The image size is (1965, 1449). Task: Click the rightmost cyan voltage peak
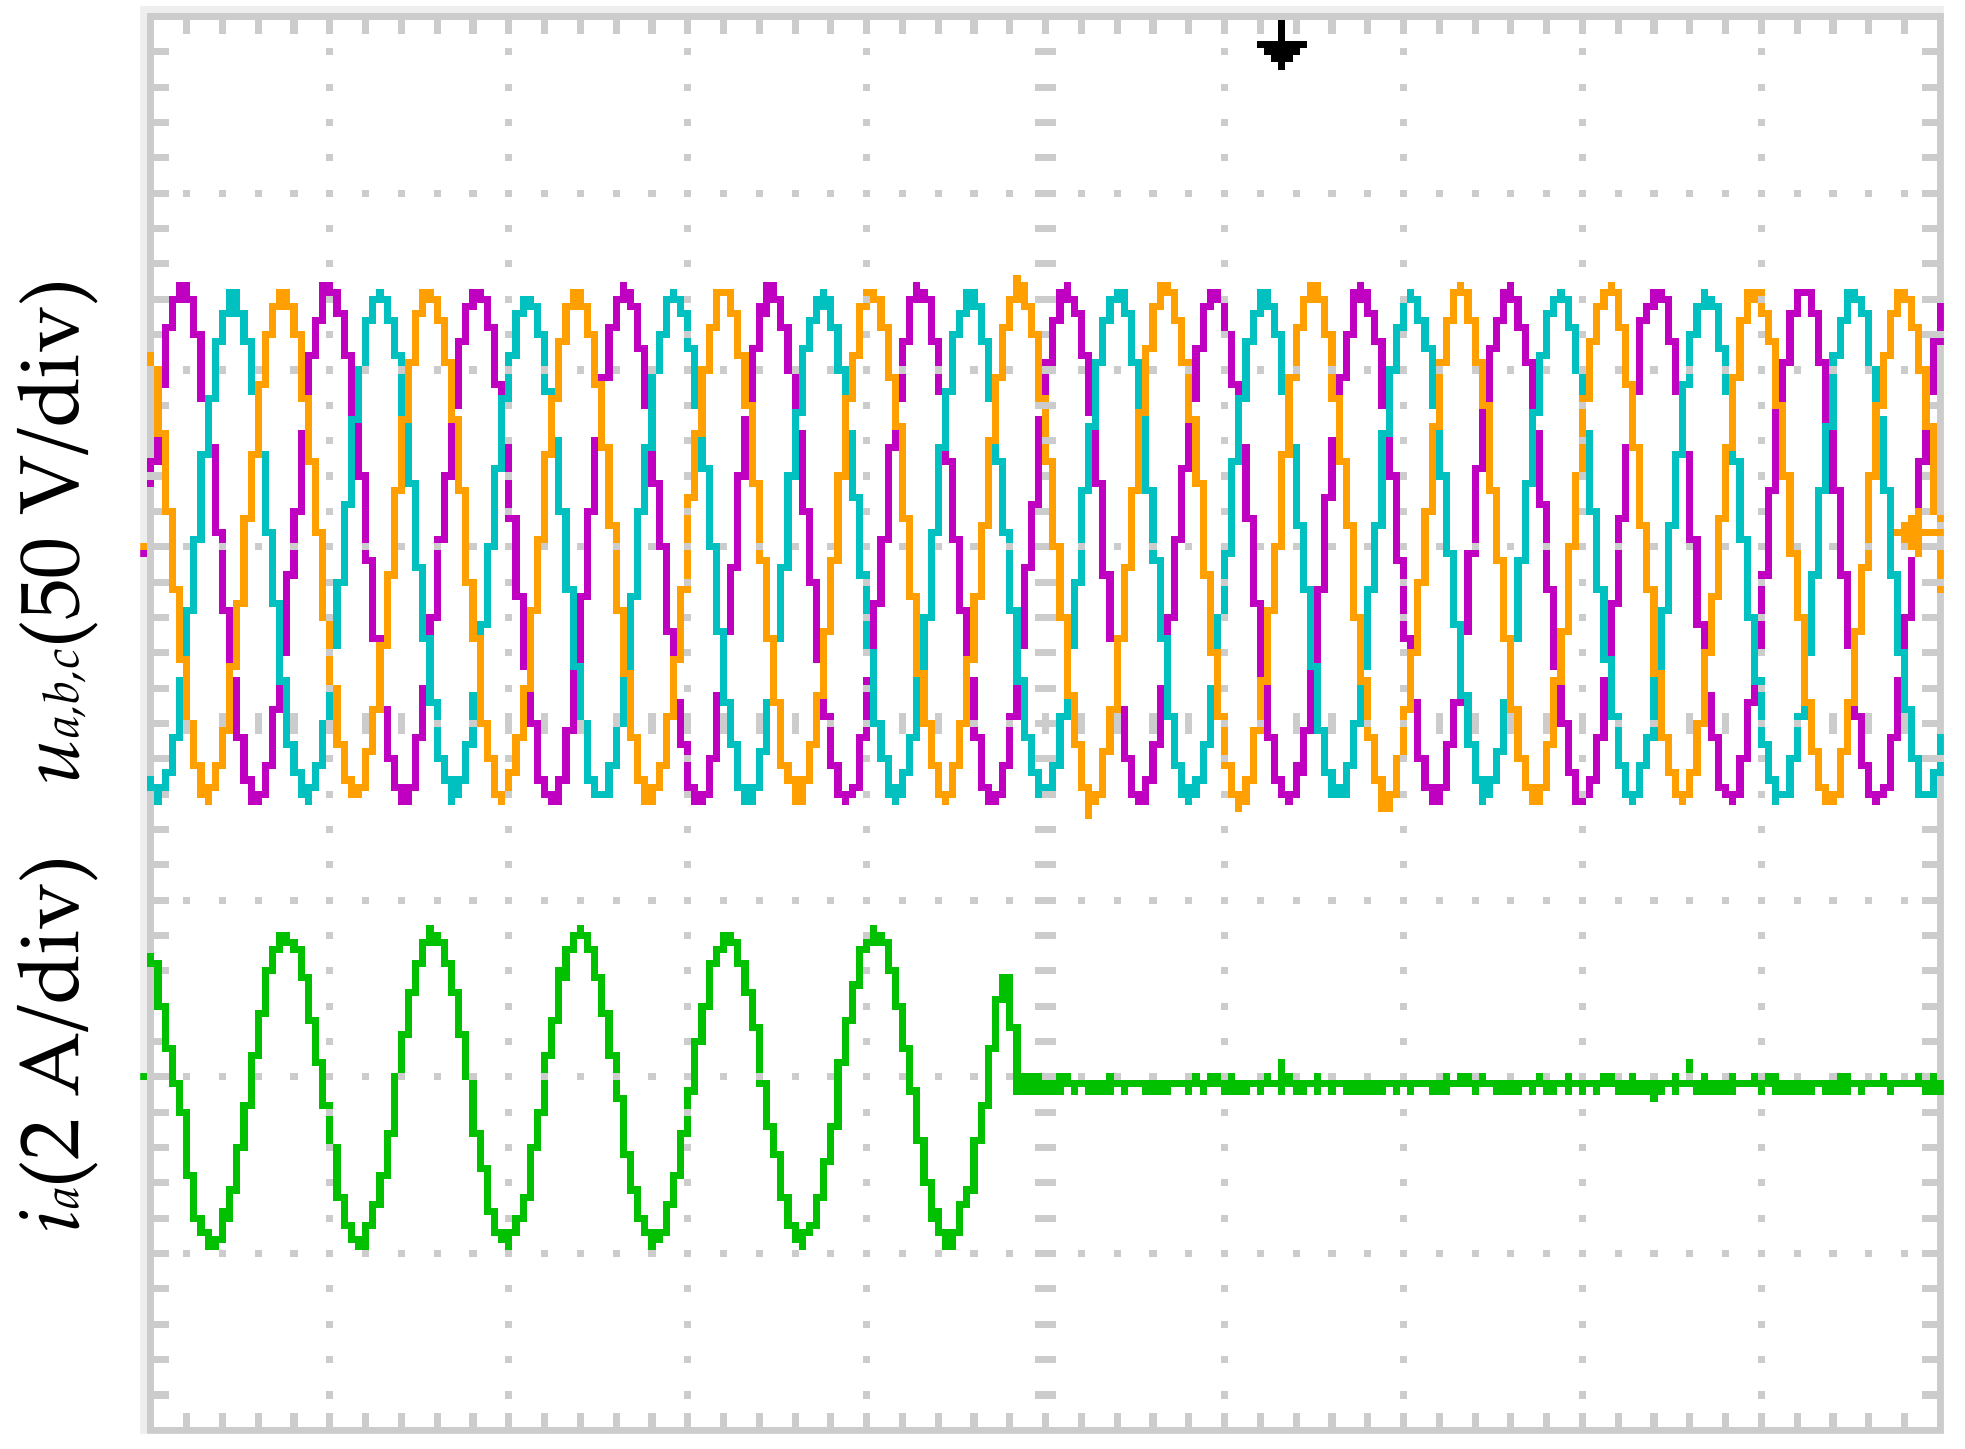pyautogui.click(x=1853, y=298)
